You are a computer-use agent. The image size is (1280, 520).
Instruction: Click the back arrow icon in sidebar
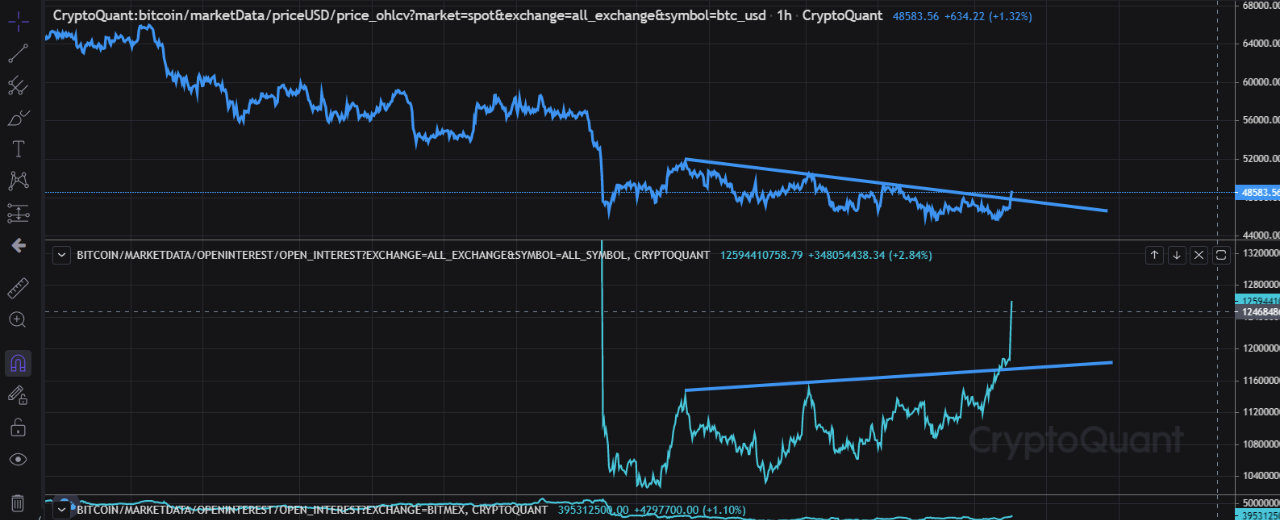[18, 245]
